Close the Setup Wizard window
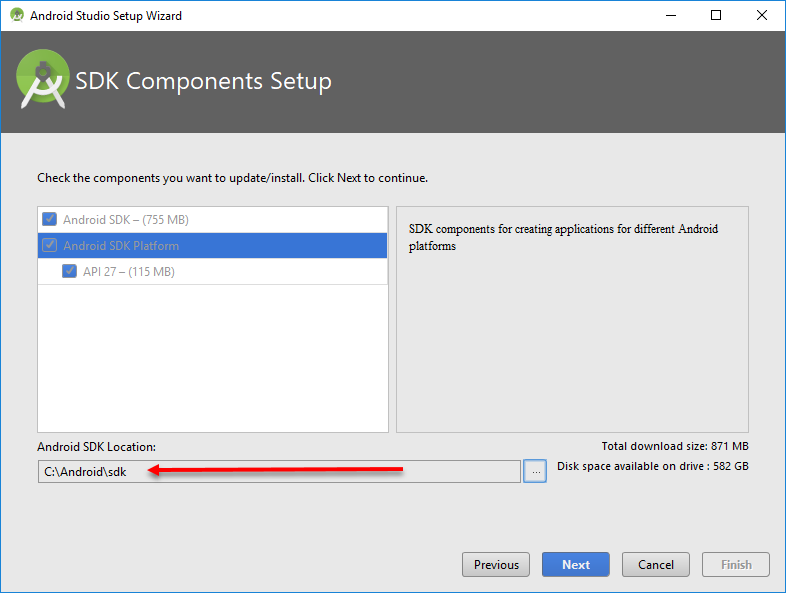Image resolution: width=786 pixels, height=593 pixels. [762, 16]
